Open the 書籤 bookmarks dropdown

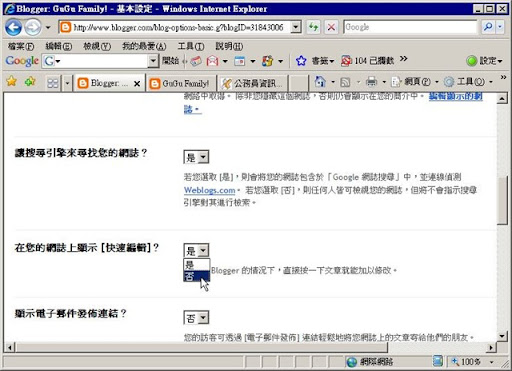pyautogui.click(x=323, y=61)
